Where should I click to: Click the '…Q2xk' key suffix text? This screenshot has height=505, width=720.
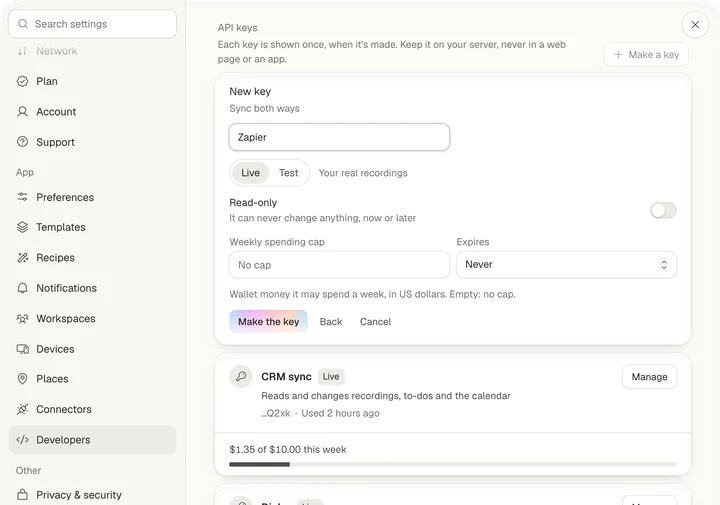click(276, 413)
